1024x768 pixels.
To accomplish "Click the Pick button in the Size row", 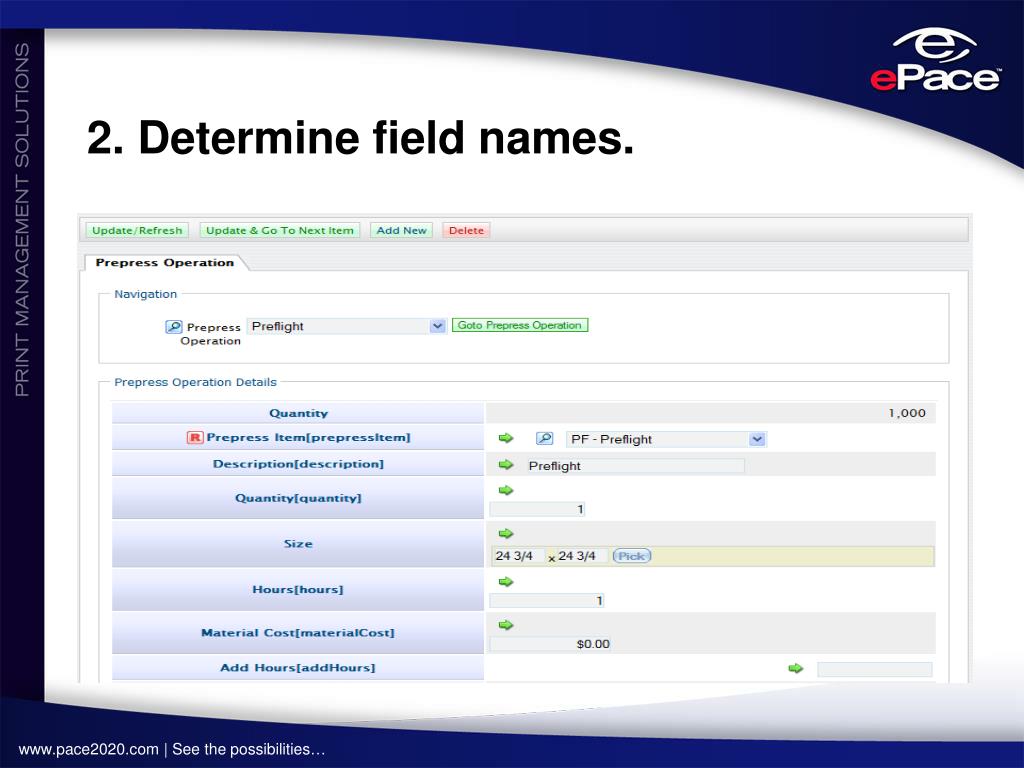I will pyautogui.click(x=632, y=556).
